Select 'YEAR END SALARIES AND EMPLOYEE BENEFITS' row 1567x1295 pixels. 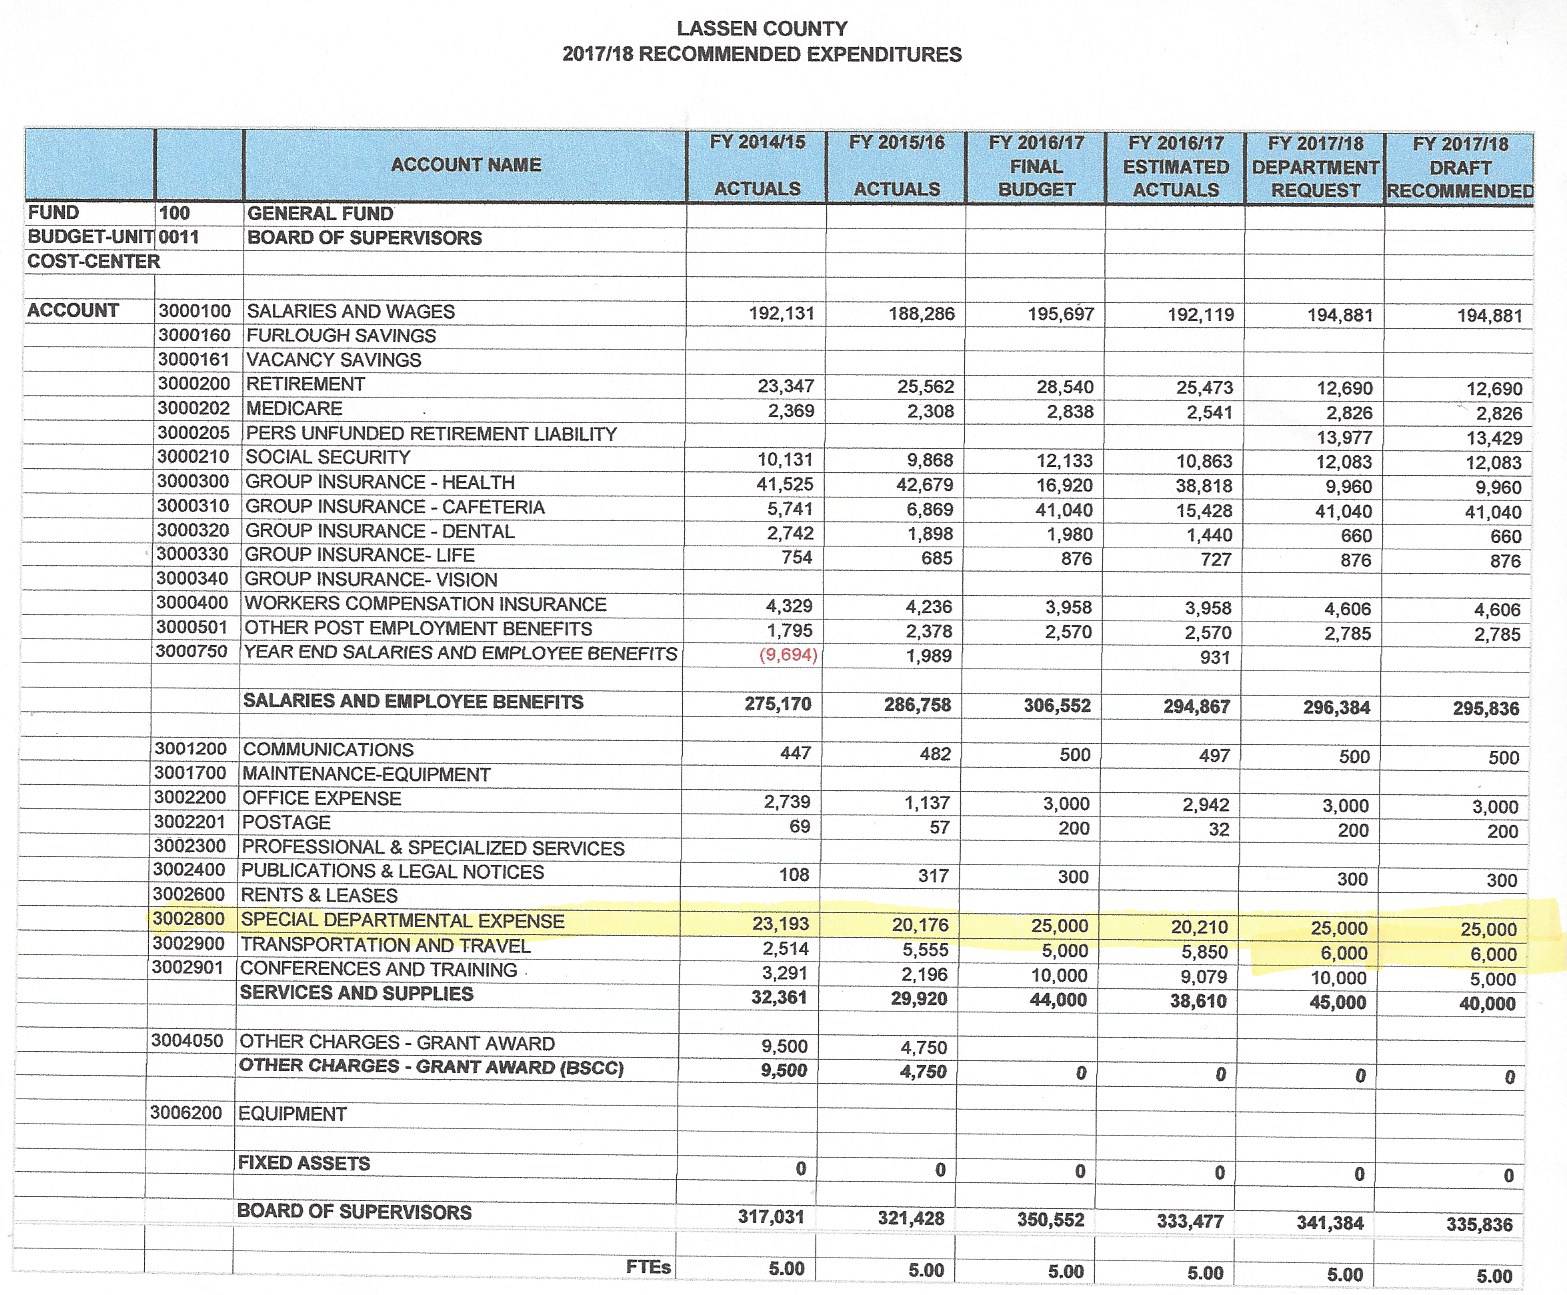(x=461, y=653)
